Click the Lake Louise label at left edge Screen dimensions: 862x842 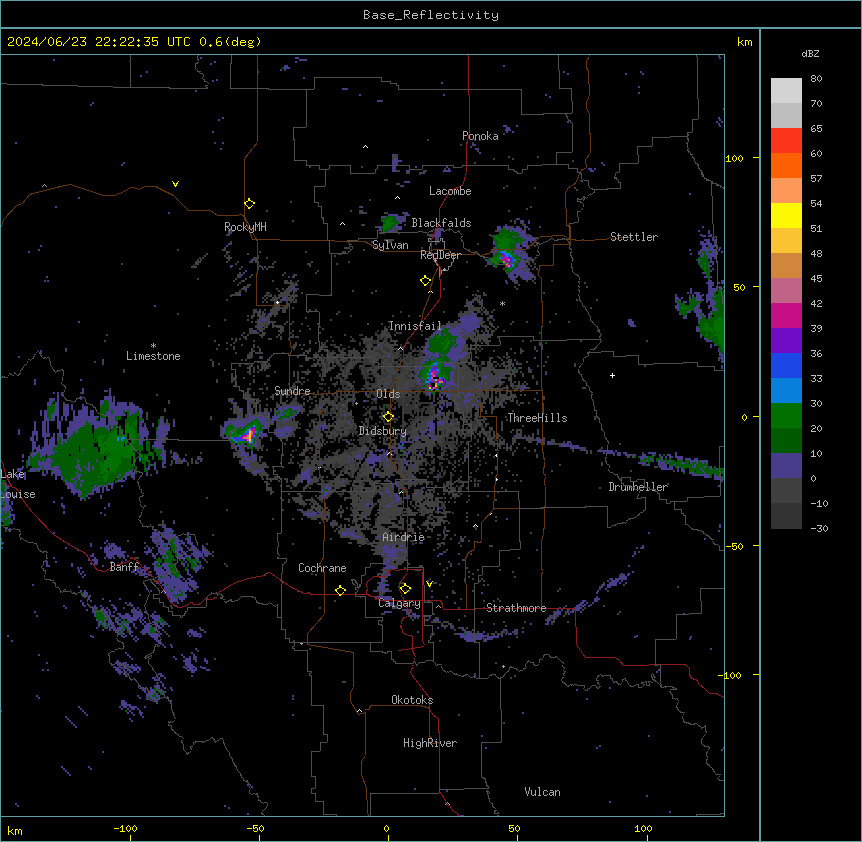18,484
